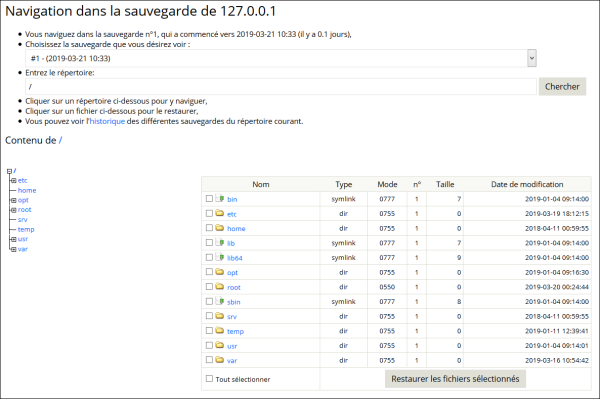Image resolution: width=600 pixels, height=399 pixels.
Task: Click the folder icon beside temp
Action: pos(220,331)
